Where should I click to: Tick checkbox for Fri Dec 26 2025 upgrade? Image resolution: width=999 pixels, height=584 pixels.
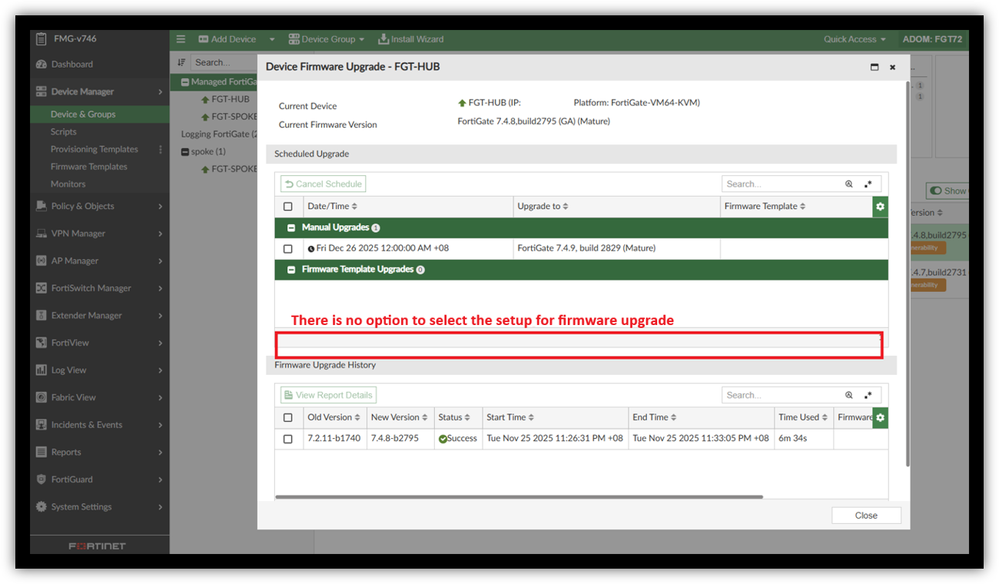coord(288,248)
